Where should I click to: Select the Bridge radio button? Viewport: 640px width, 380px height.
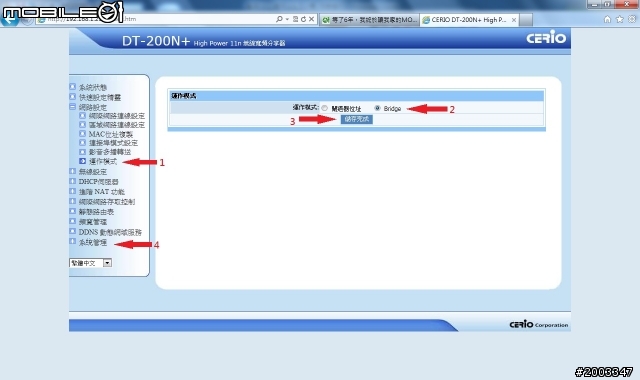377,108
